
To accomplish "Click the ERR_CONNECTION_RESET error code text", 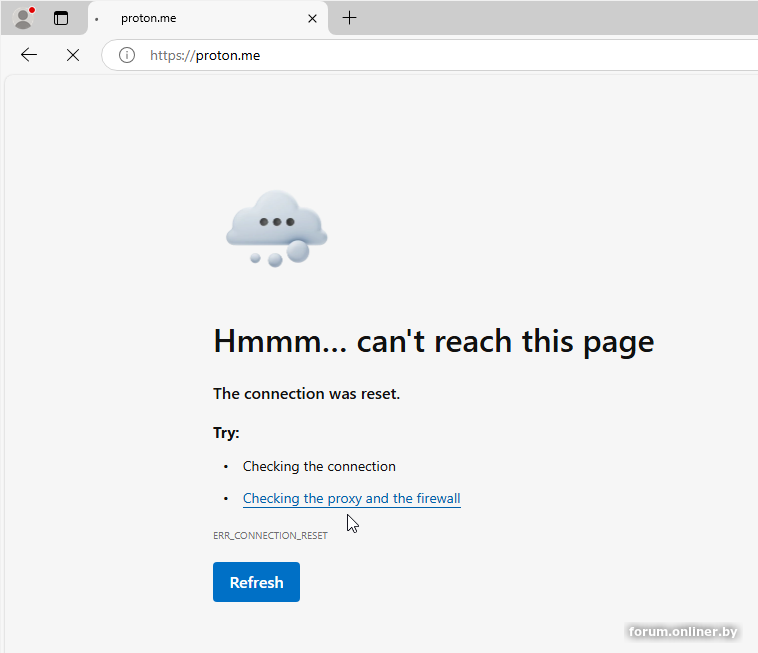I will click(270, 536).
